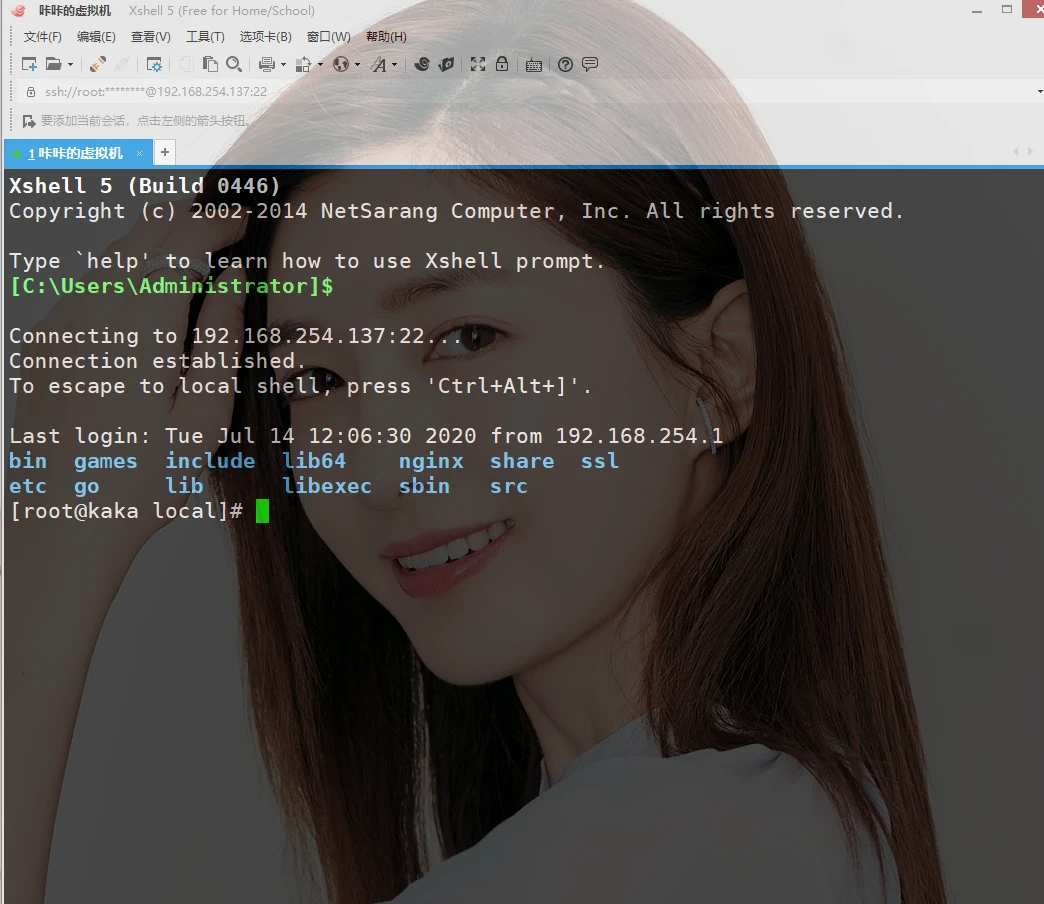Open the 文件(F) menu
Viewport: 1044px width, 904px height.
point(42,37)
